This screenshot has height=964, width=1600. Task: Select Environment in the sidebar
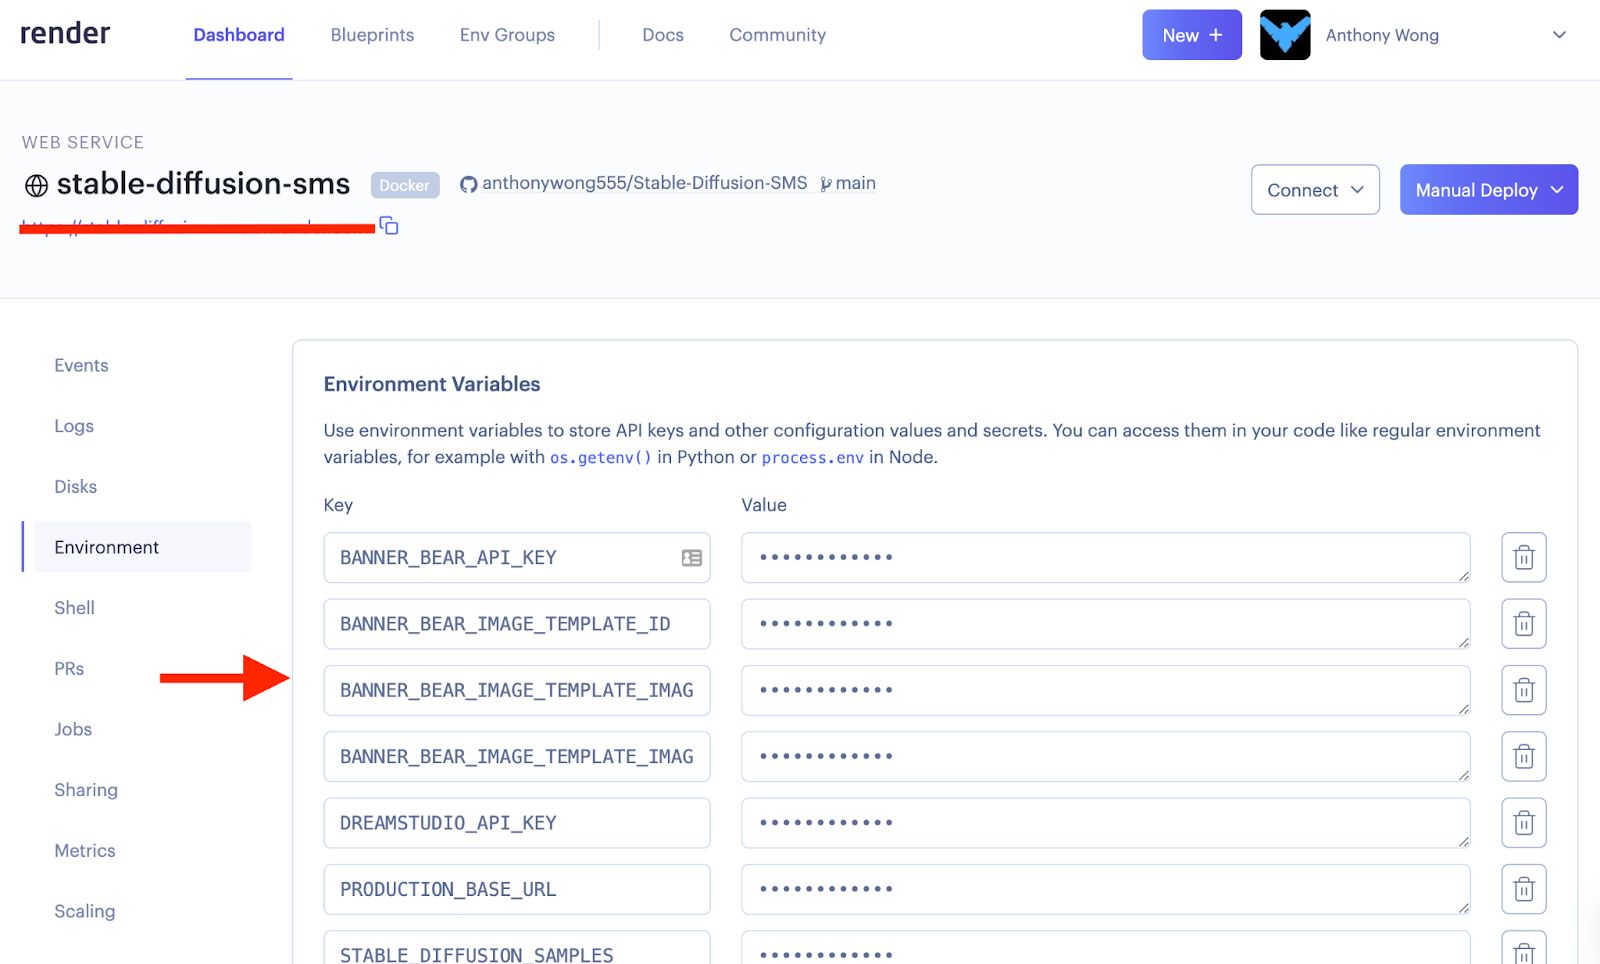(x=142, y=547)
